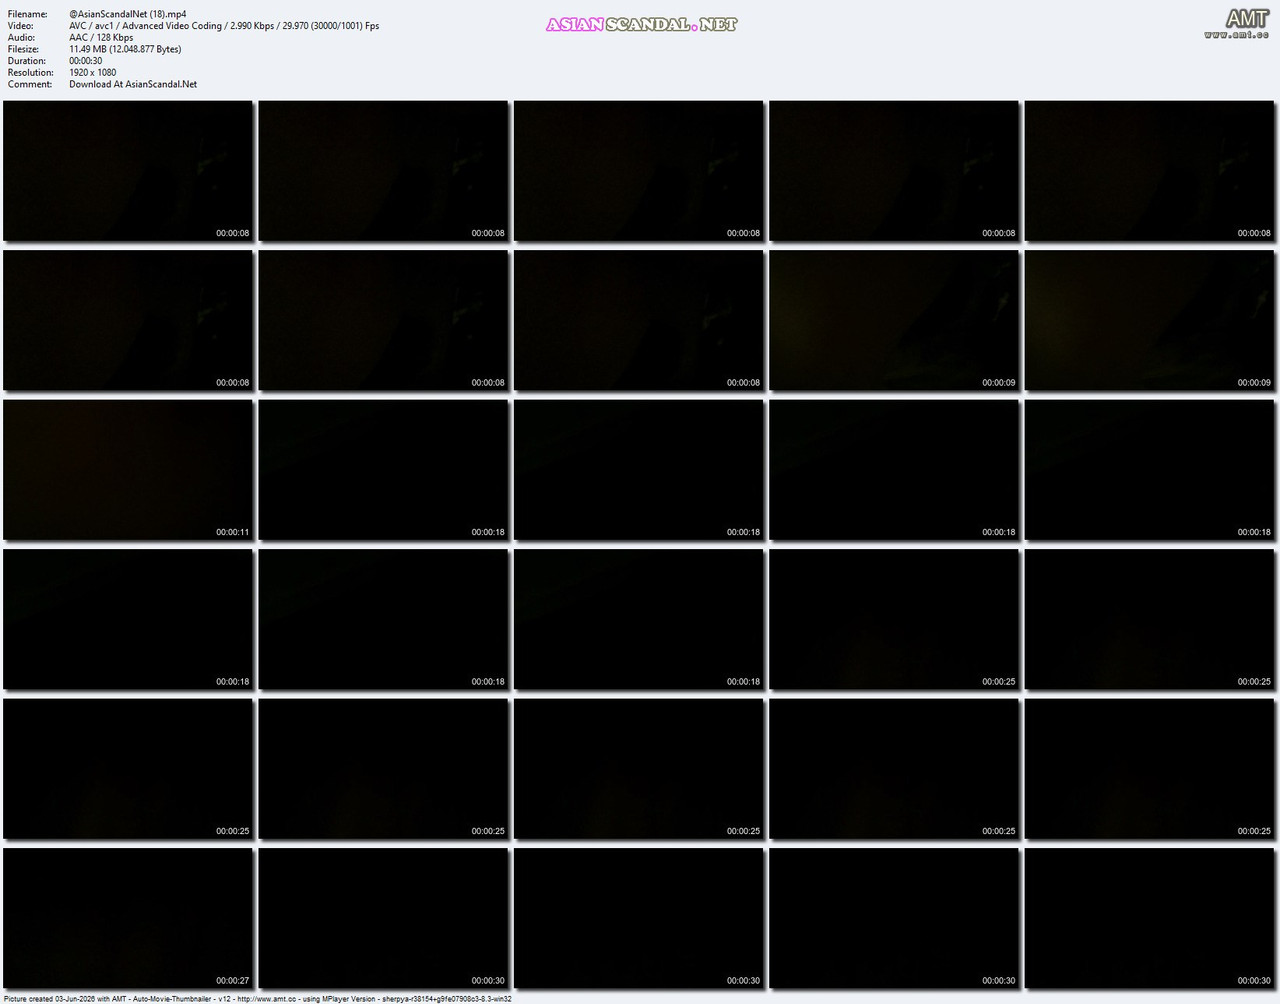Screen dimensions: 1280x1004
Task: Select the audio info 'AAC / 128 Kbps'
Action: tap(101, 37)
